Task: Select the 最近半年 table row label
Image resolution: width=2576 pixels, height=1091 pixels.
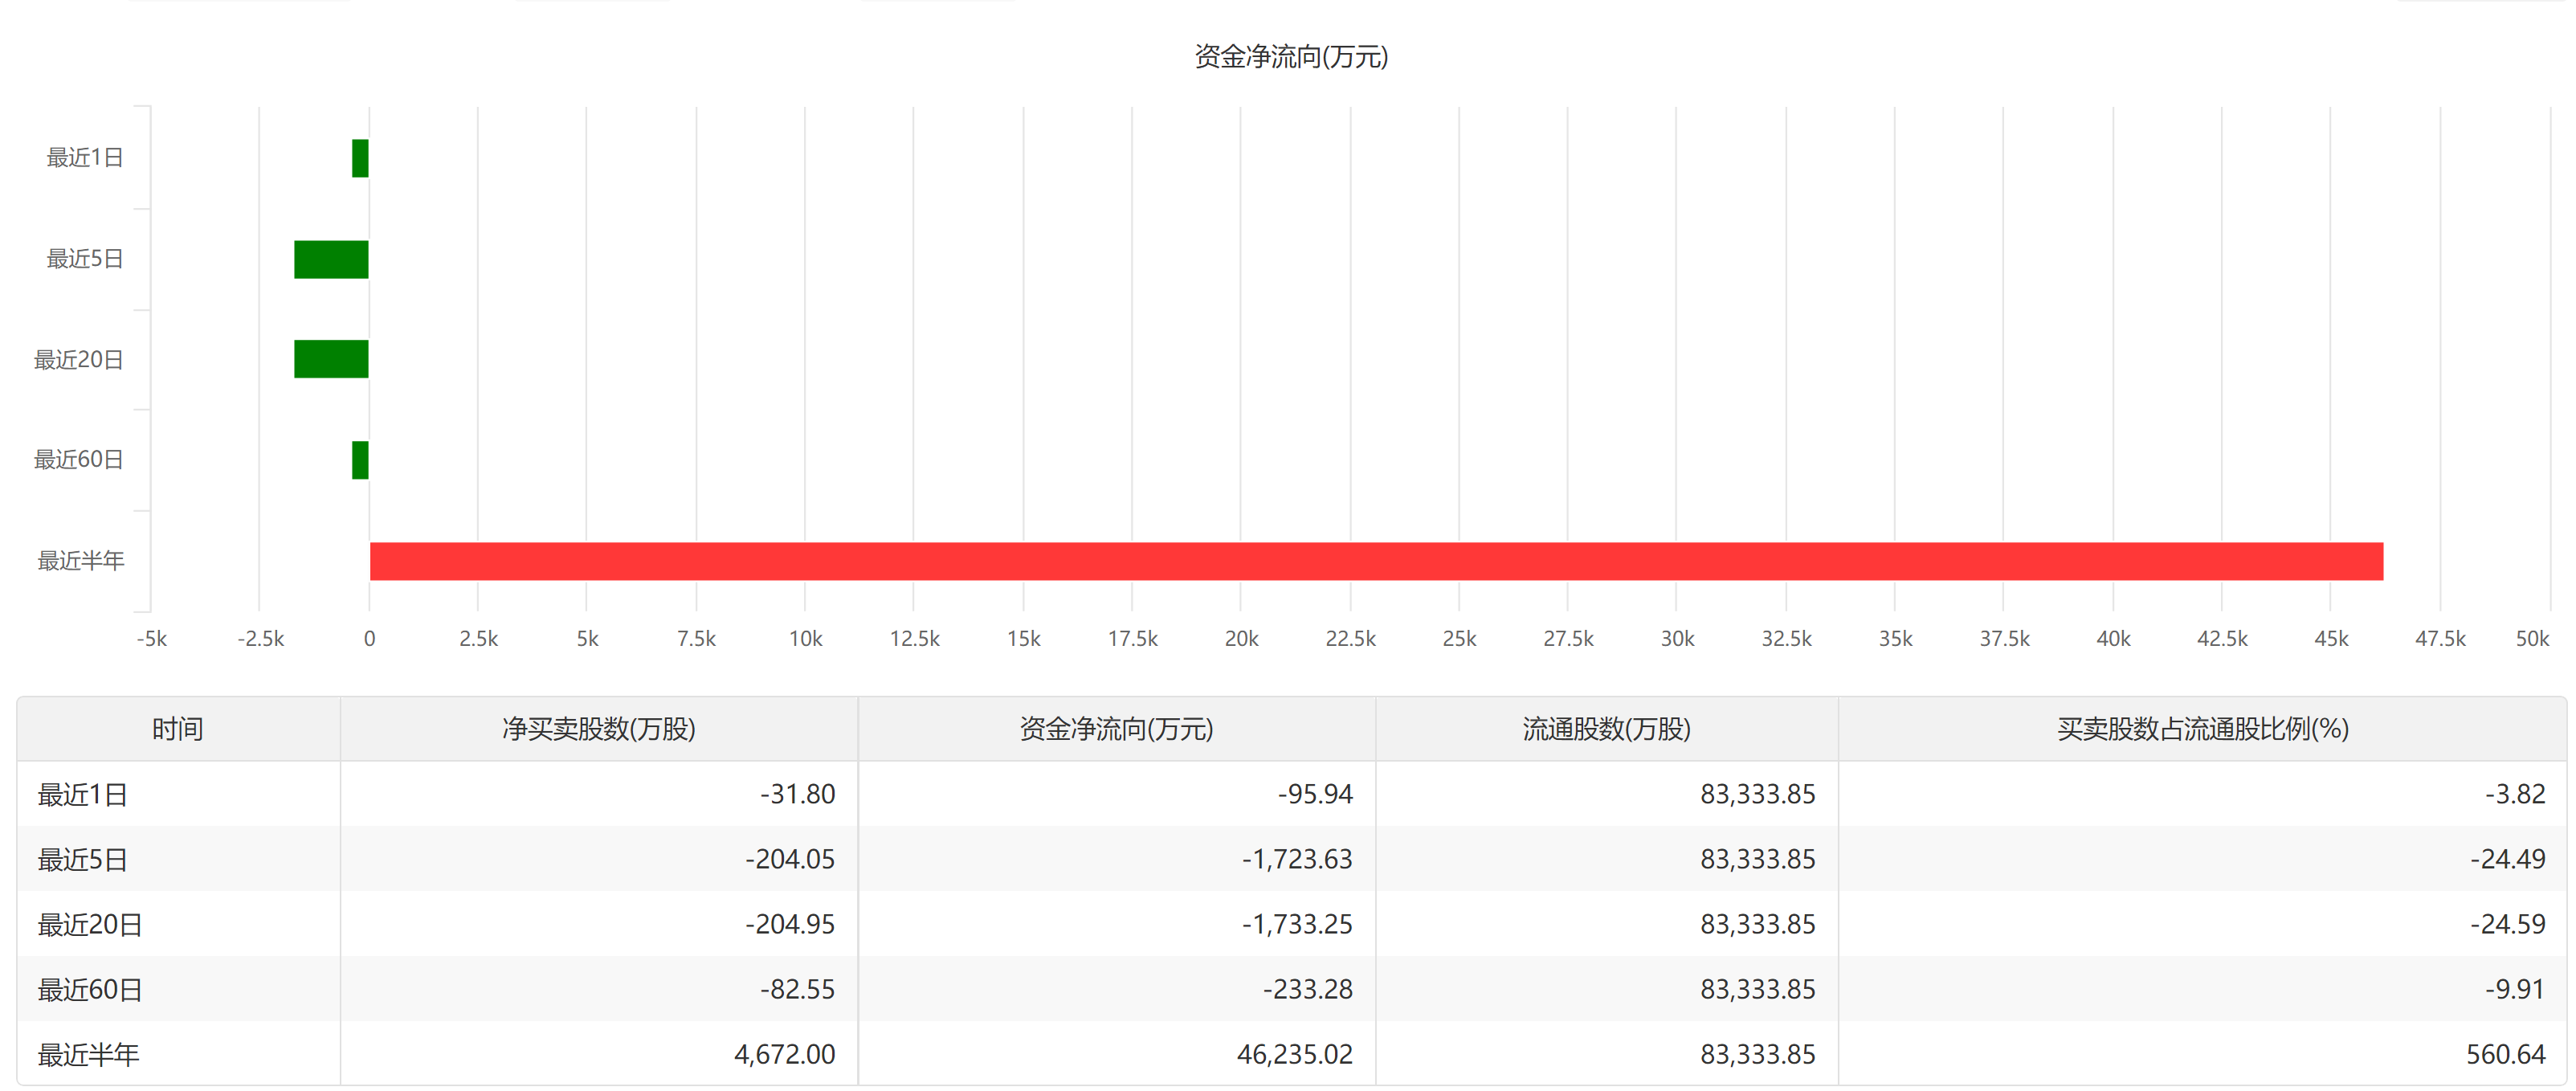Action: (x=88, y=1055)
